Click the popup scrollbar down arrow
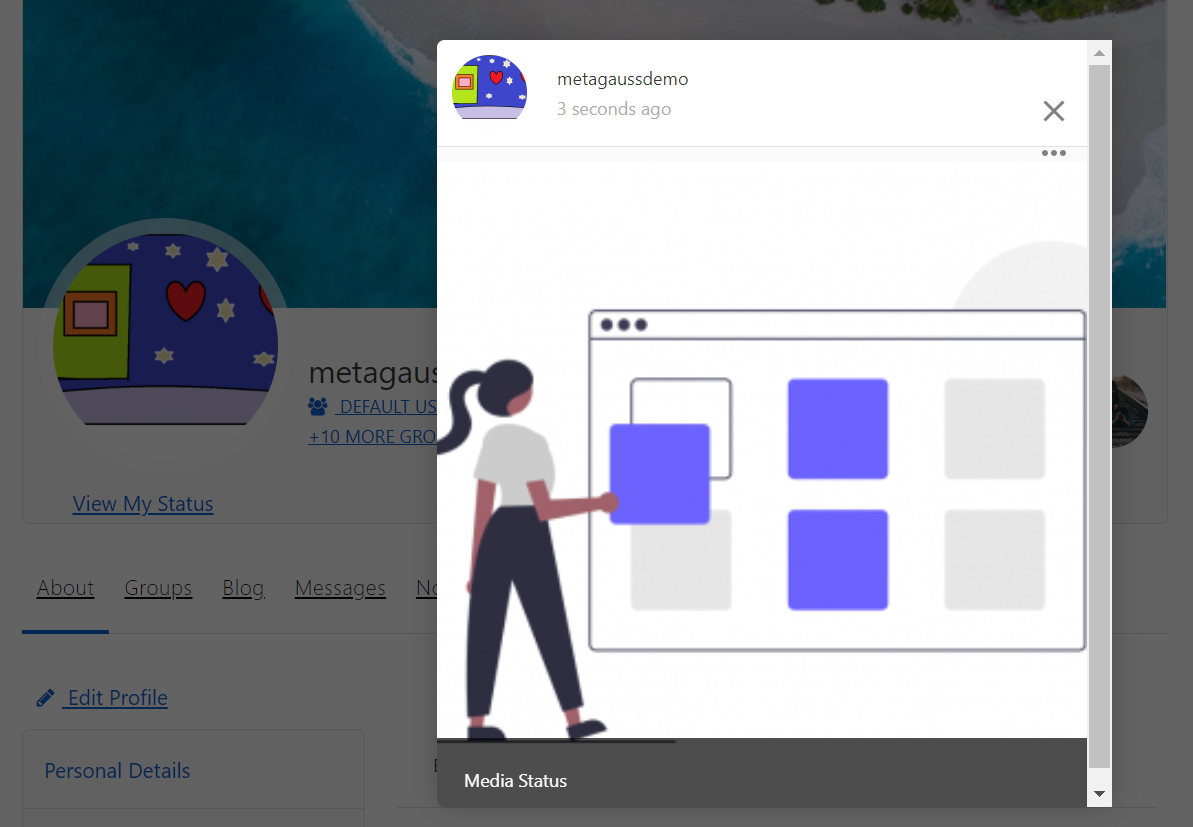Image resolution: width=1193 pixels, height=827 pixels. tap(1099, 794)
